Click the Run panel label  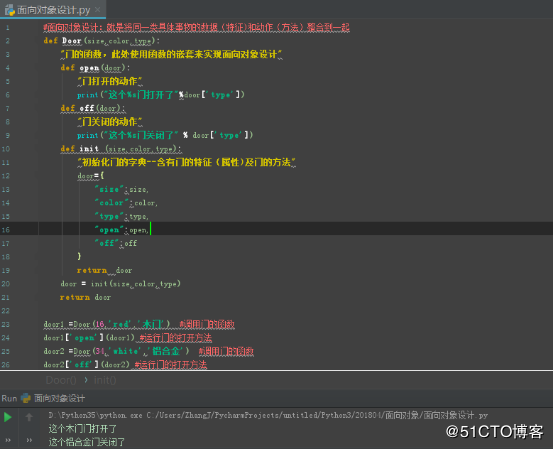(9, 398)
